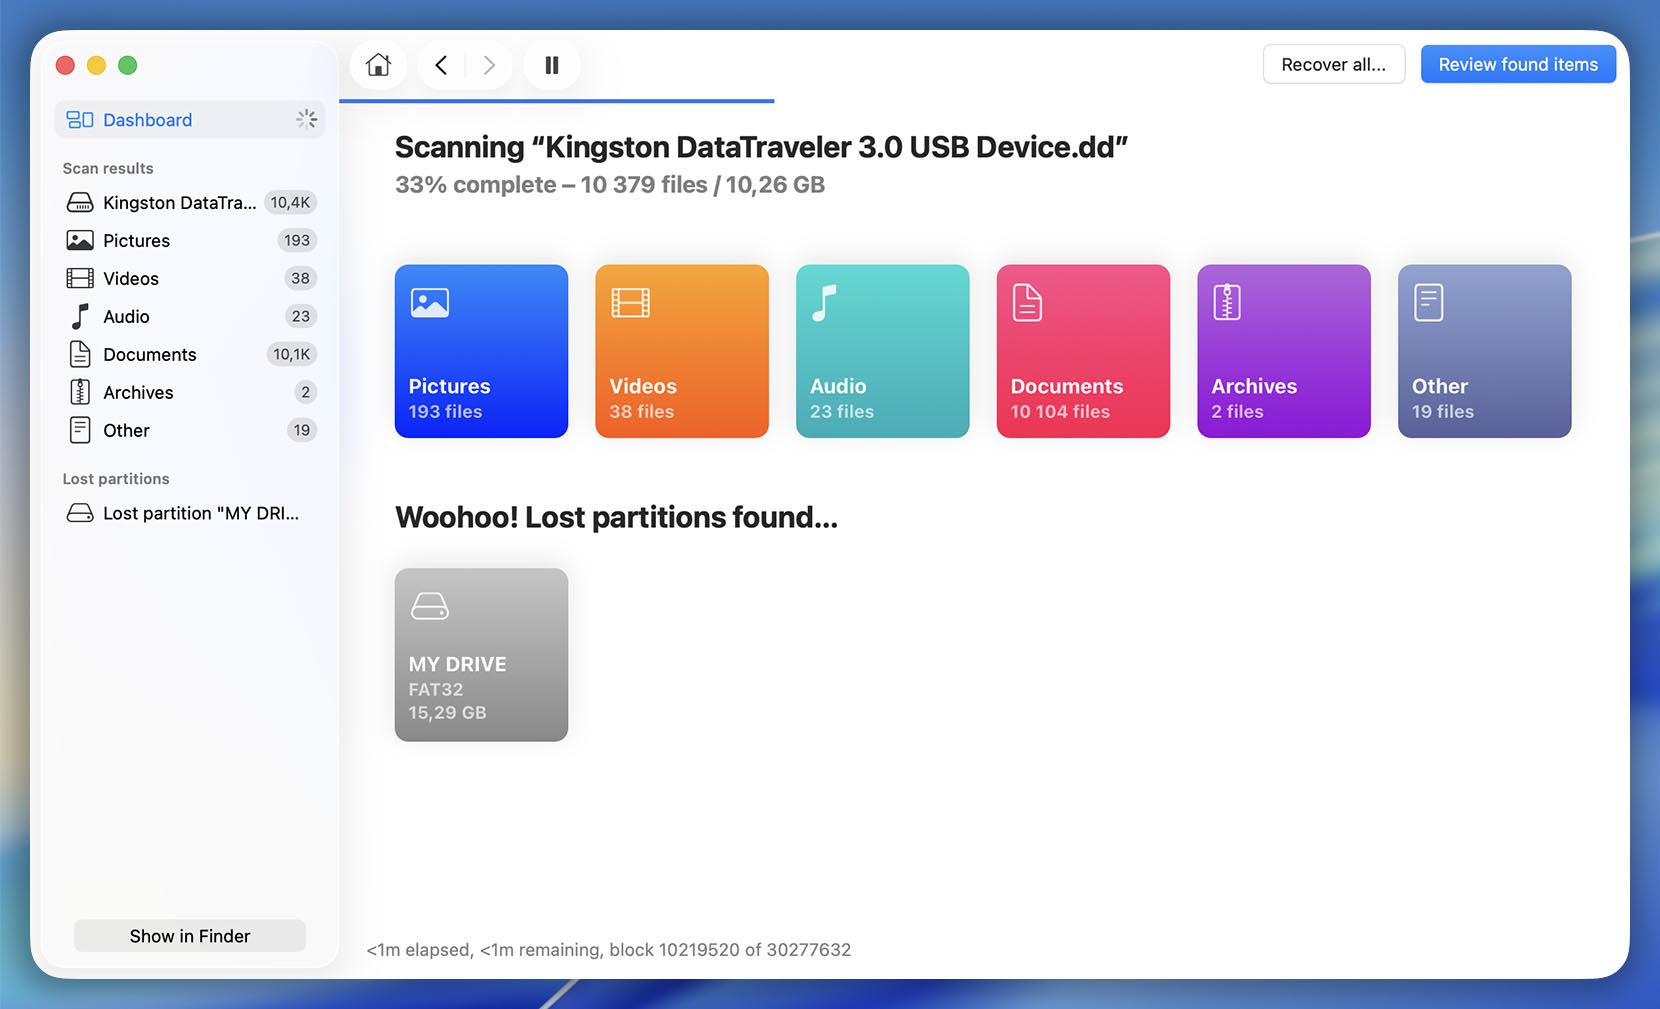Click the 10,1K badge beside Documents

click(291, 355)
